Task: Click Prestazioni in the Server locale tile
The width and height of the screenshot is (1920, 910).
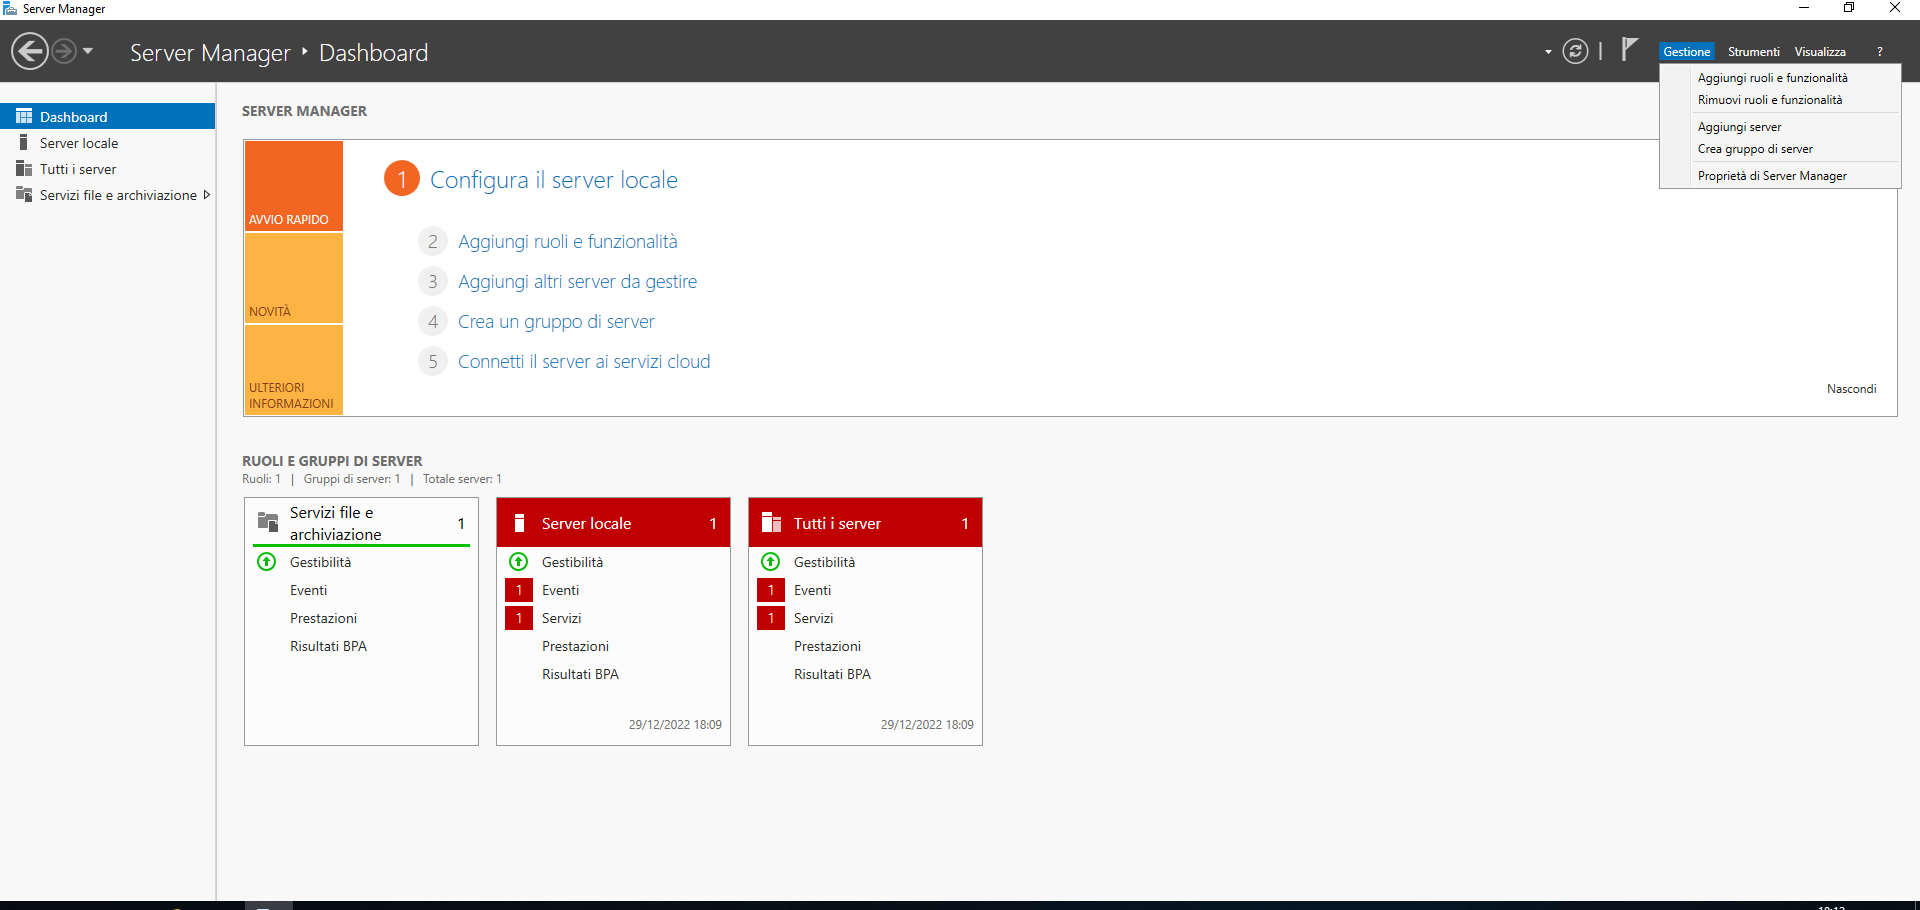Action: 575,646
